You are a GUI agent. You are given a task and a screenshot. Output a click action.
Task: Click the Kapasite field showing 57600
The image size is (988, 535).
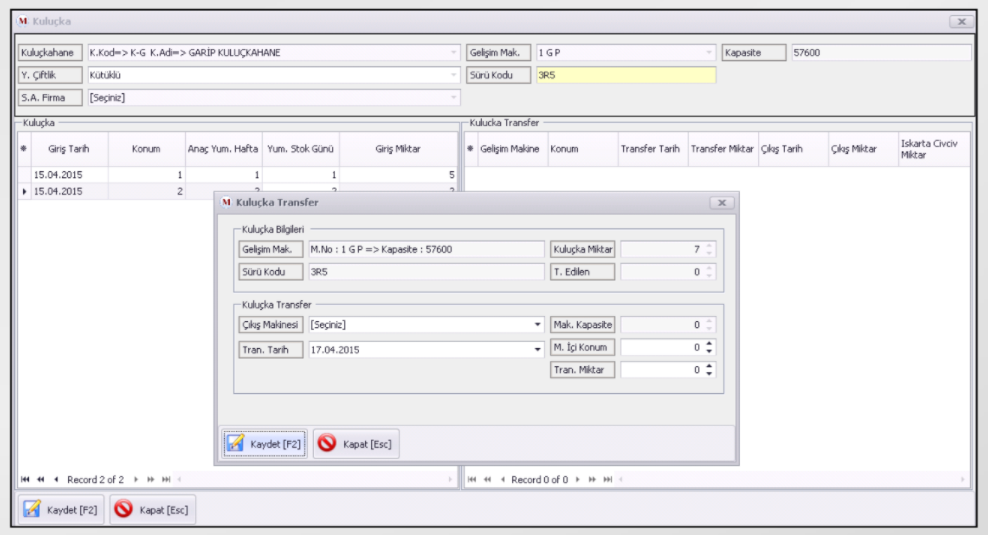click(x=881, y=52)
